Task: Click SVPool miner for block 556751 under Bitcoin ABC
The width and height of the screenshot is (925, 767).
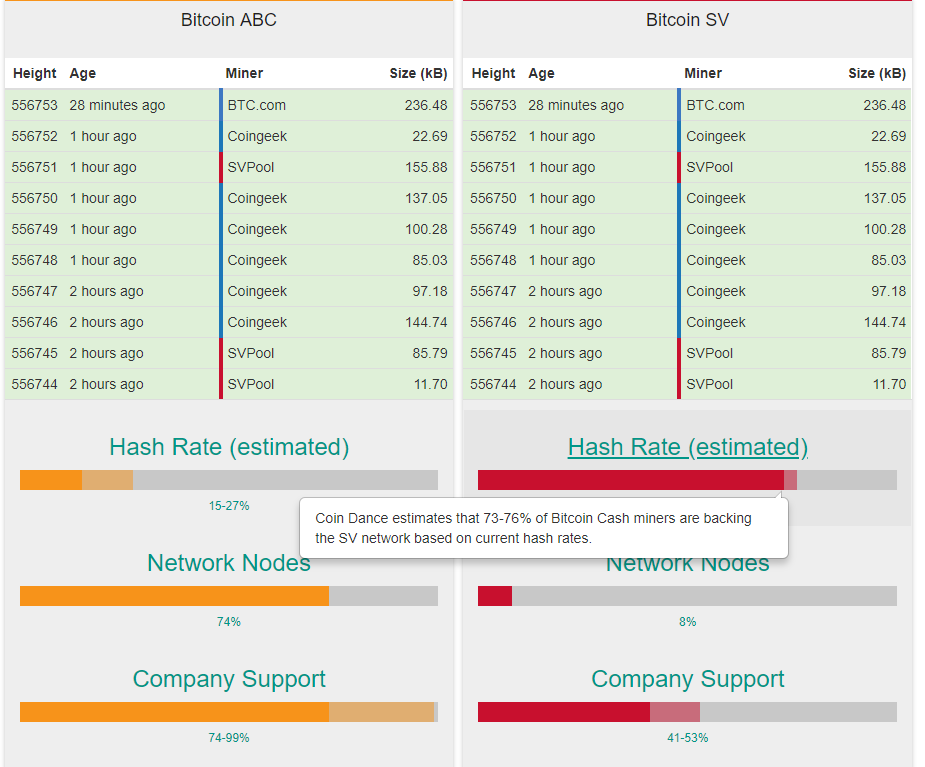Action: (x=251, y=167)
